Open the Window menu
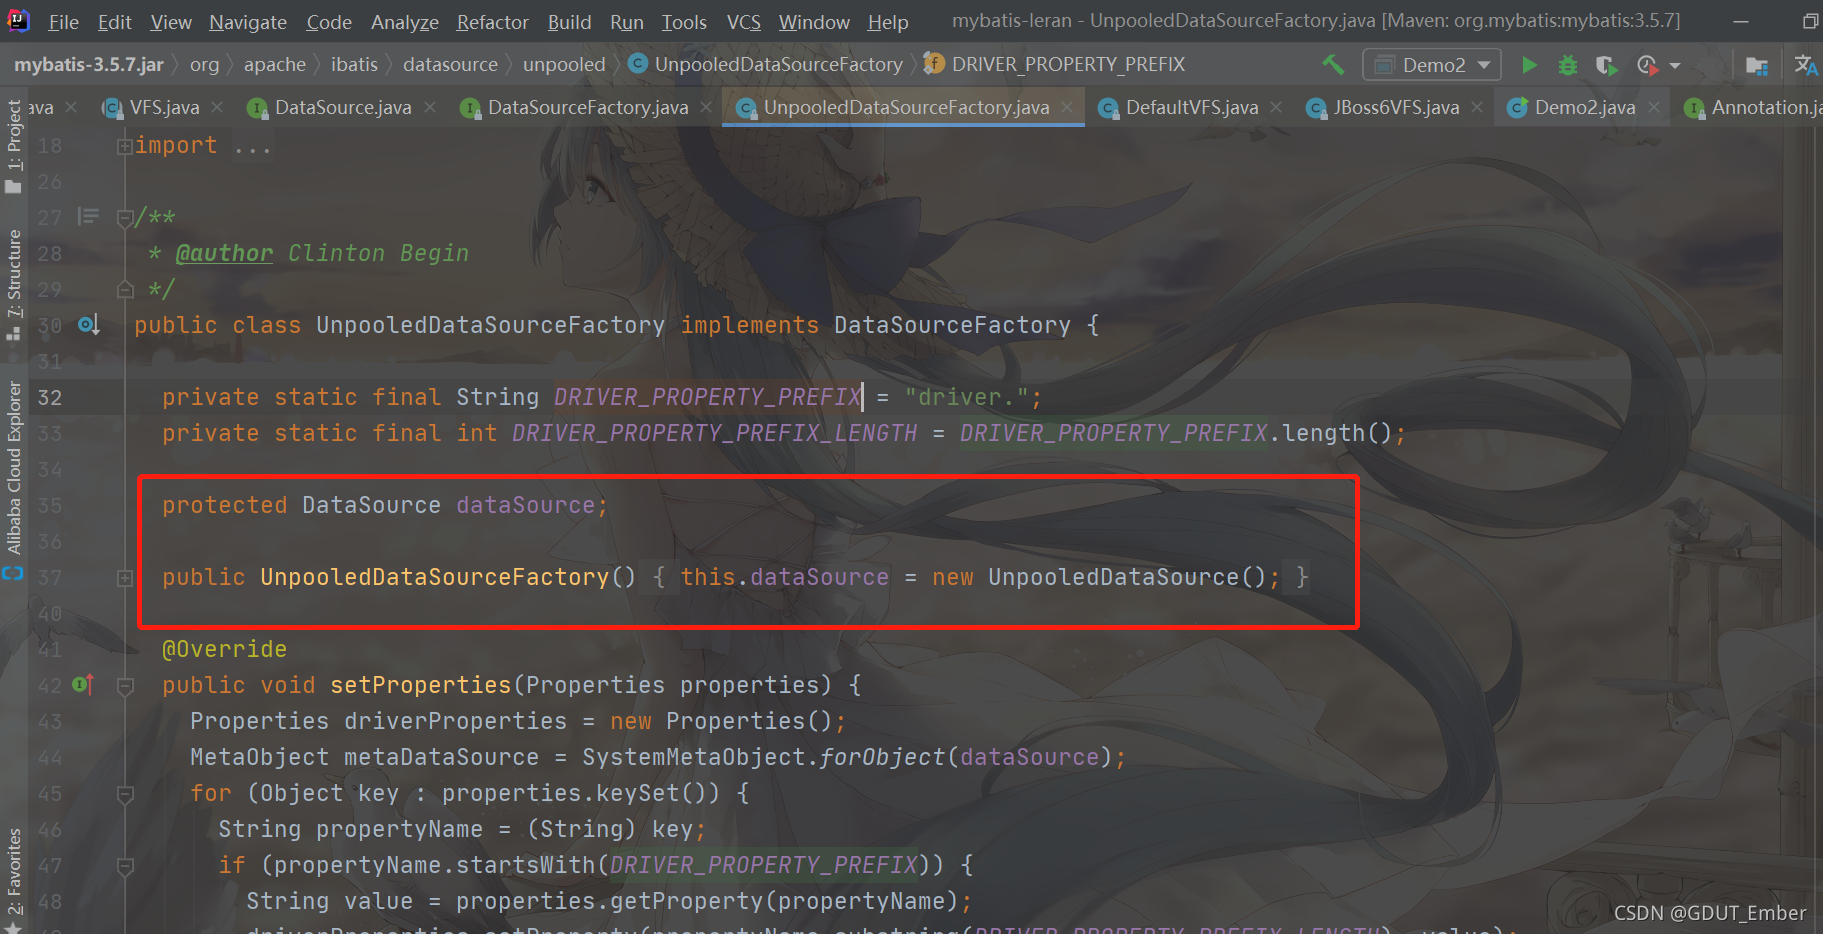Image resolution: width=1823 pixels, height=934 pixels. click(814, 22)
